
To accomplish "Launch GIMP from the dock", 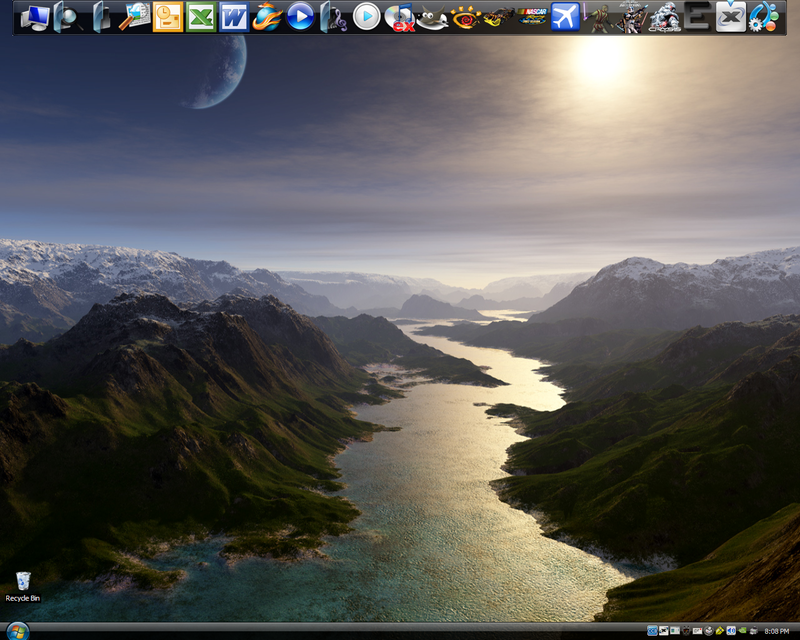I will coord(432,19).
